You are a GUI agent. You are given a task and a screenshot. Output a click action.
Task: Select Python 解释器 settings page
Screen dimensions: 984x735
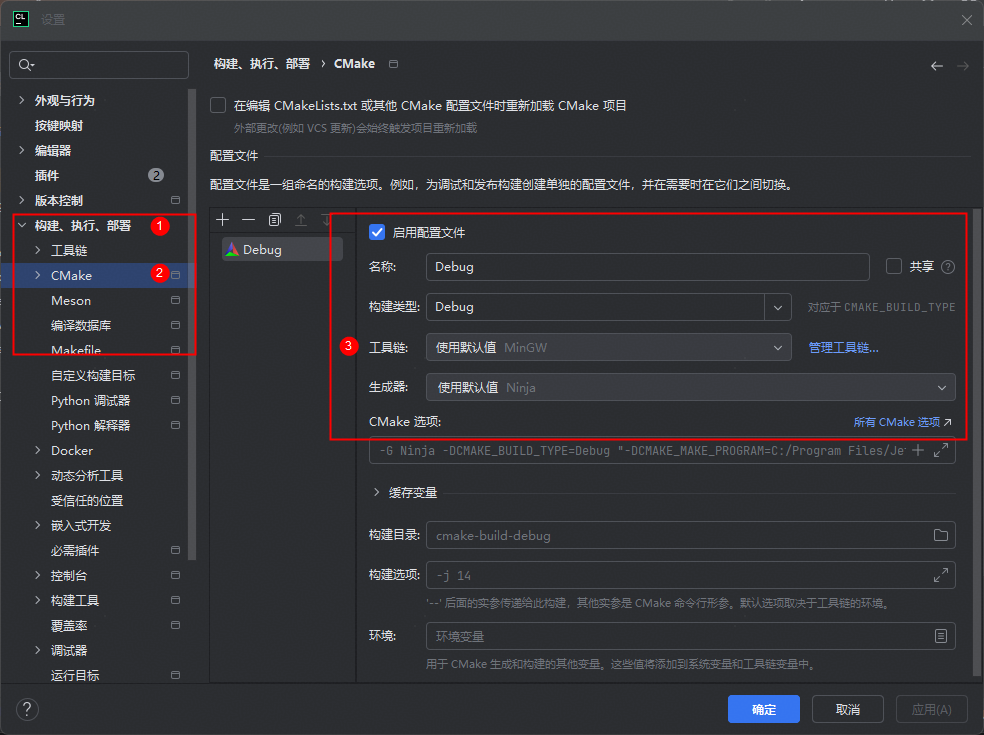point(90,426)
